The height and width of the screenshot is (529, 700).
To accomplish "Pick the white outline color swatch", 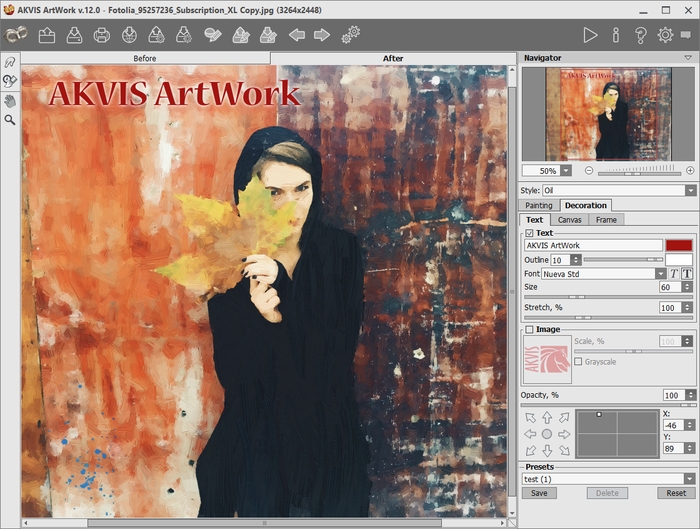I will (679, 260).
